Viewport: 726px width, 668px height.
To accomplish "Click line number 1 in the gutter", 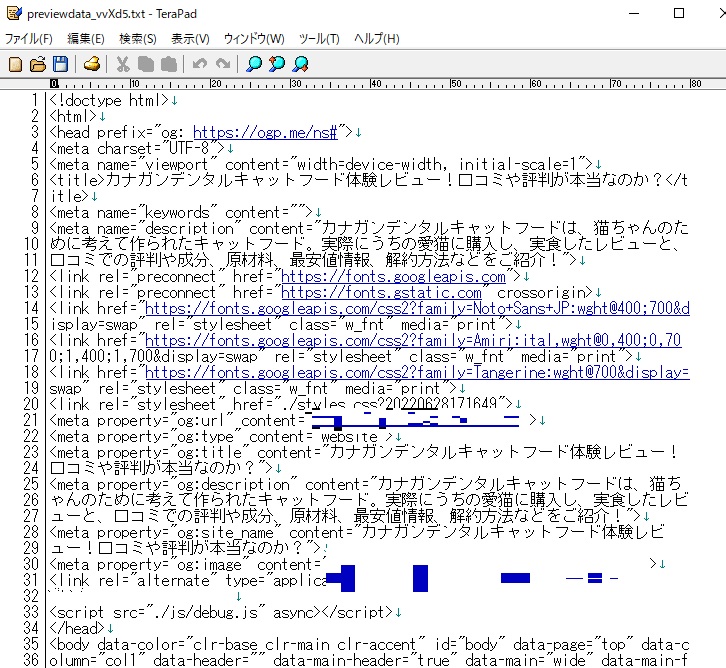I will (x=34, y=100).
